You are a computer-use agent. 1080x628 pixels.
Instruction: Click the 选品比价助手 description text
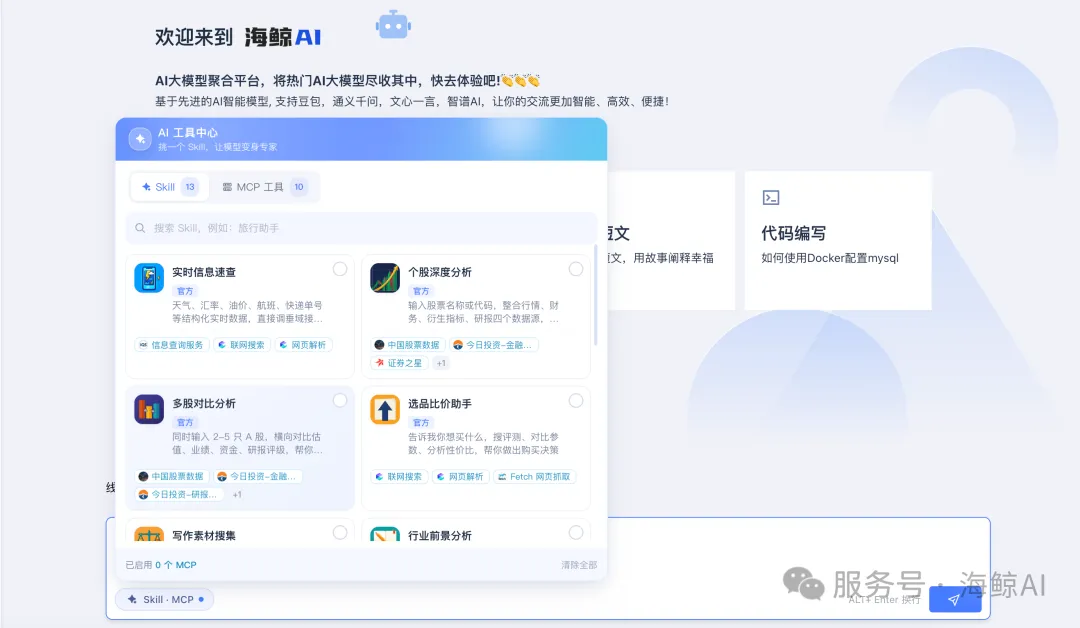484,443
